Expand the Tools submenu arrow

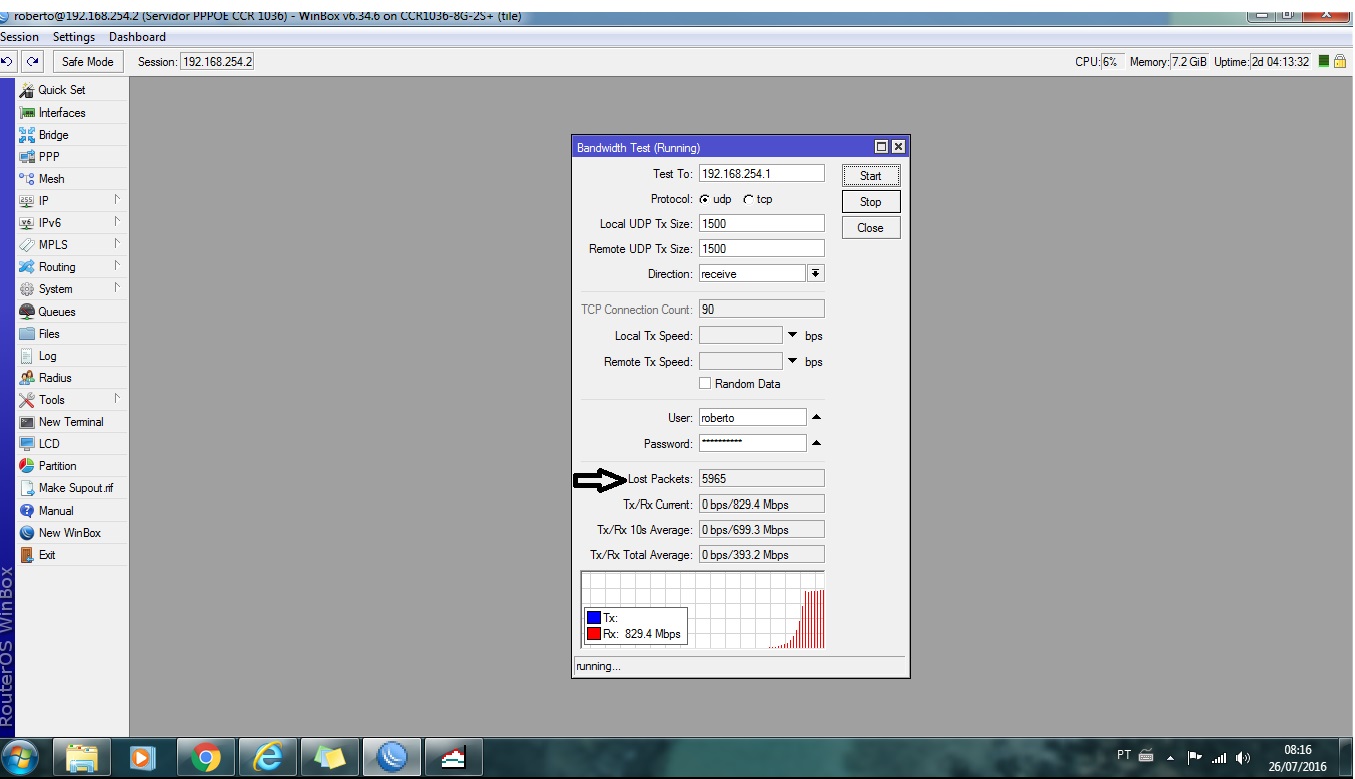pyautogui.click(x=117, y=399)
